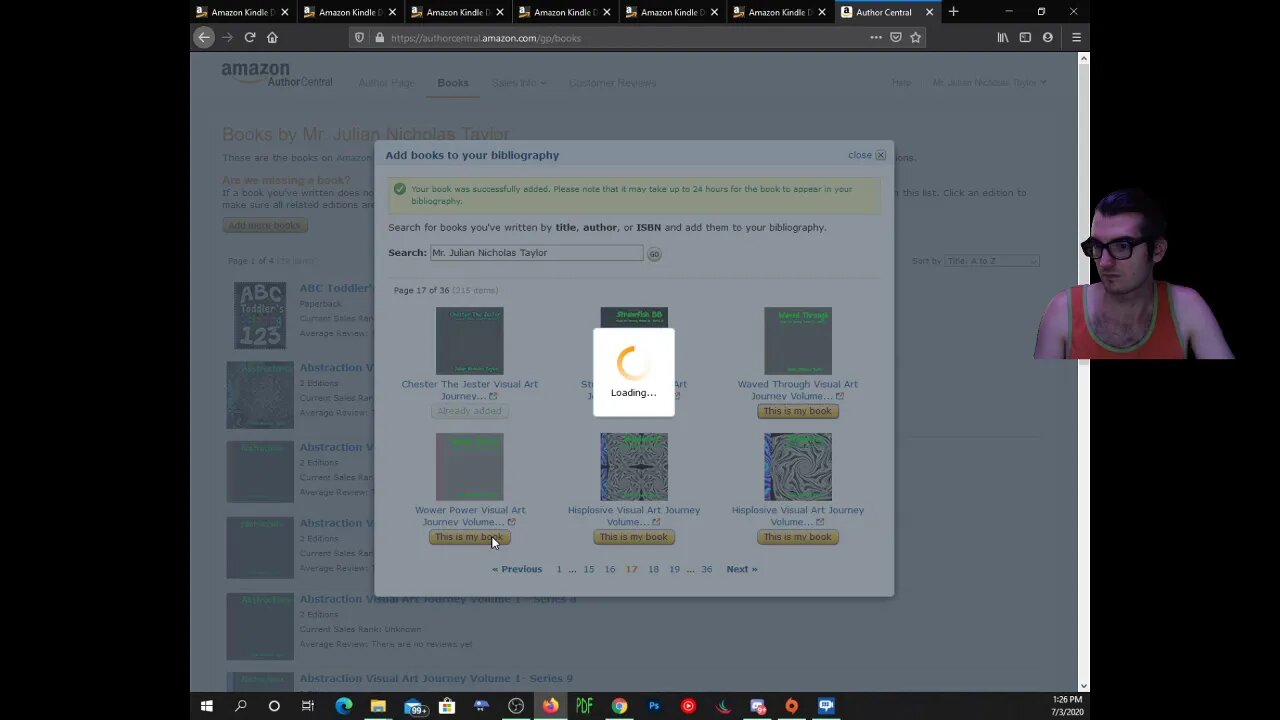Close the dialog with the X icon

click(x=880, y=155)
